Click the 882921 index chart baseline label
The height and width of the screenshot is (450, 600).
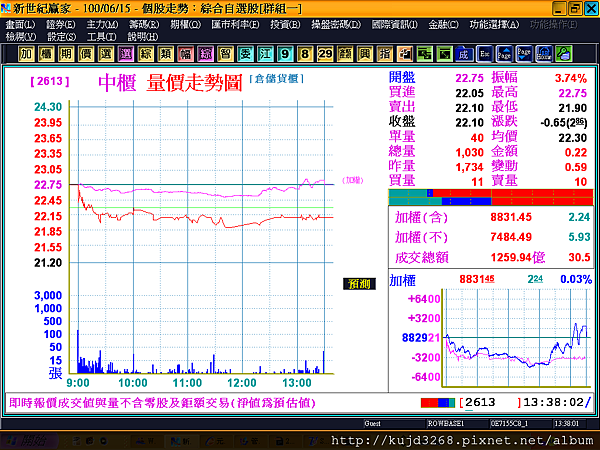(421, 338)
